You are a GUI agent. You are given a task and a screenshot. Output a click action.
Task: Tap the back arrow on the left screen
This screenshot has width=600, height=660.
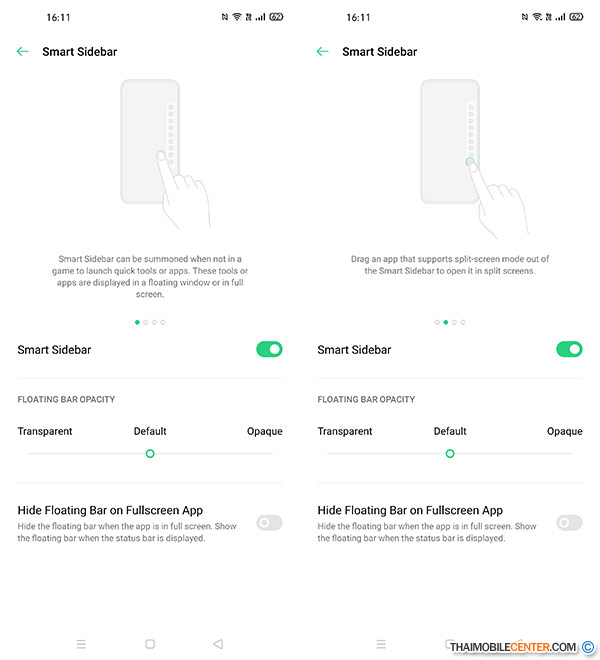click(23, 51)
